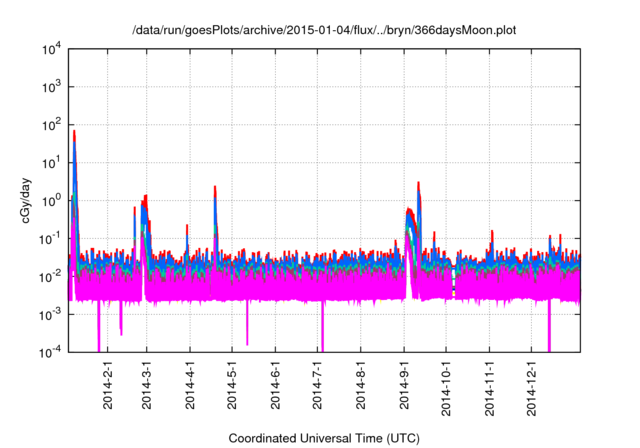Select the 2014-12-1 date tick label
The width and height of the screenshot is (640, 448).
[x=531, y=388]
